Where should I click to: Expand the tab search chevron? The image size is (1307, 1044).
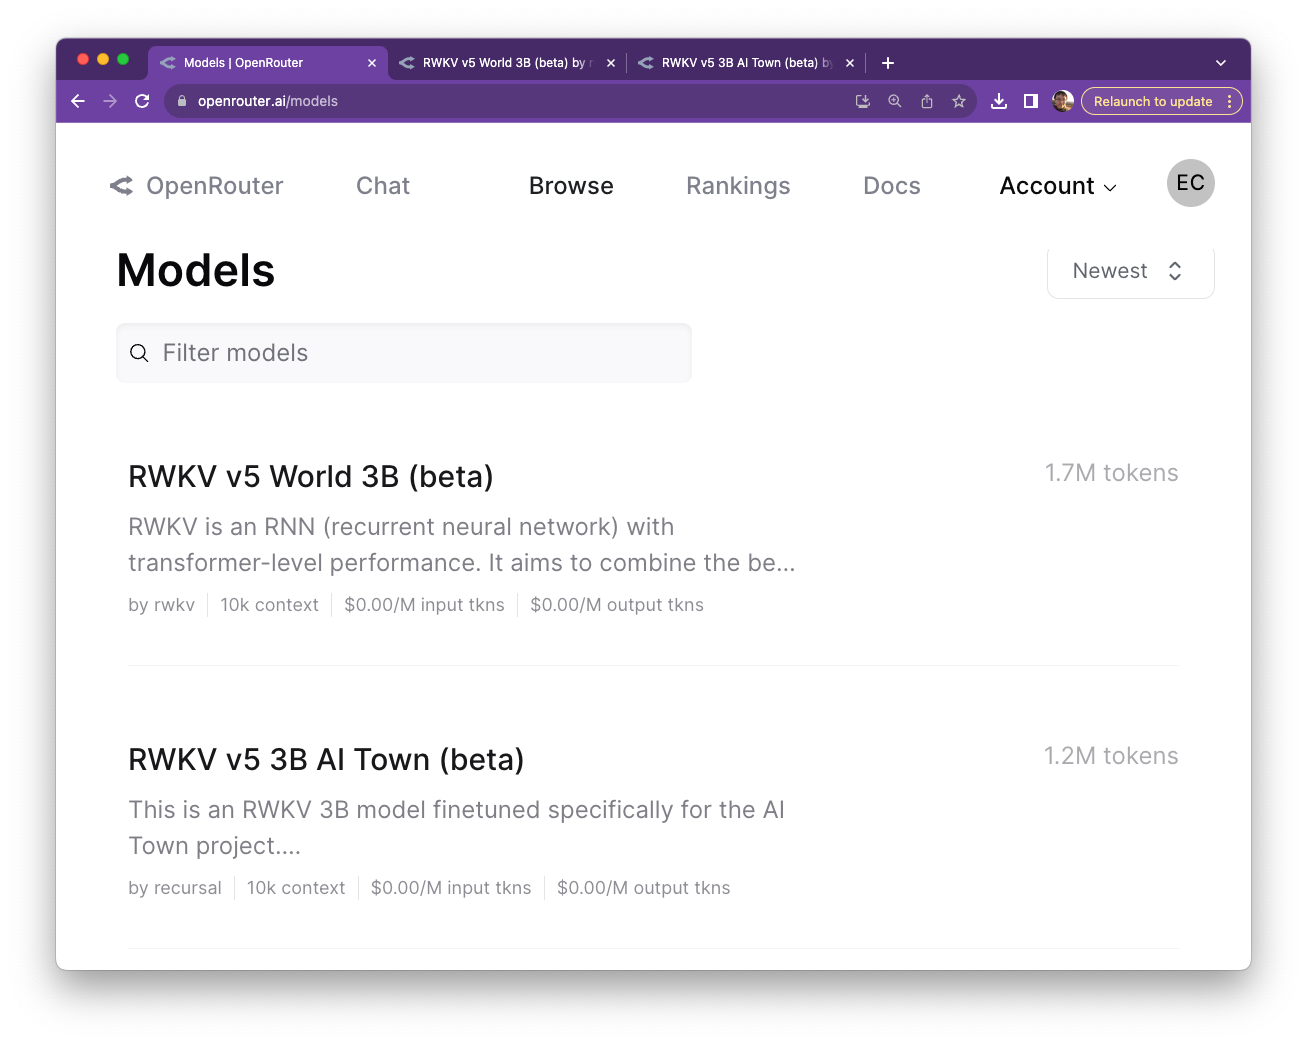point(1221,63)
